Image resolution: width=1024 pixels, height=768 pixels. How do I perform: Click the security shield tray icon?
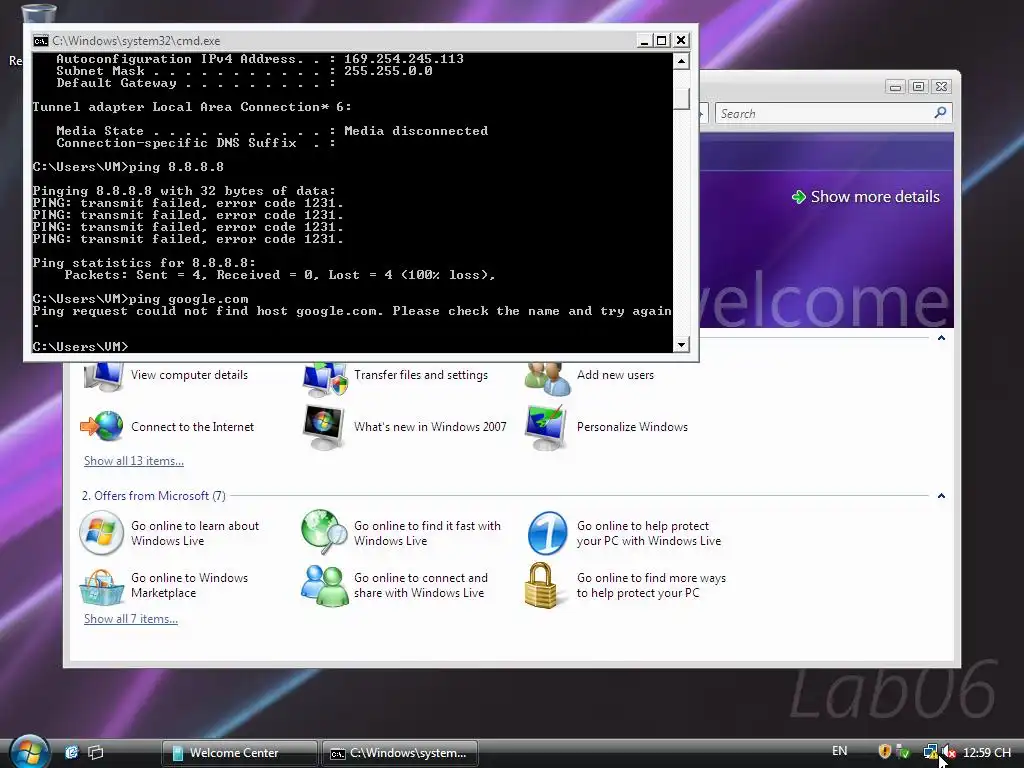point(885,752)
